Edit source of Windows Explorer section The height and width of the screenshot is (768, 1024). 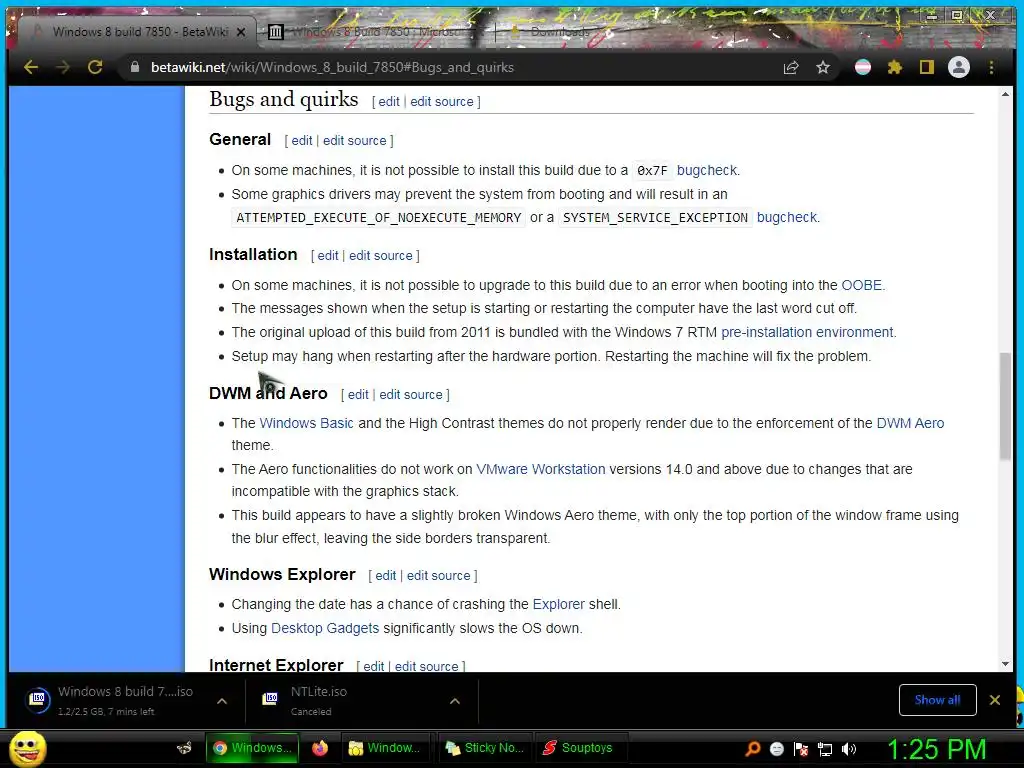[438, 575]
